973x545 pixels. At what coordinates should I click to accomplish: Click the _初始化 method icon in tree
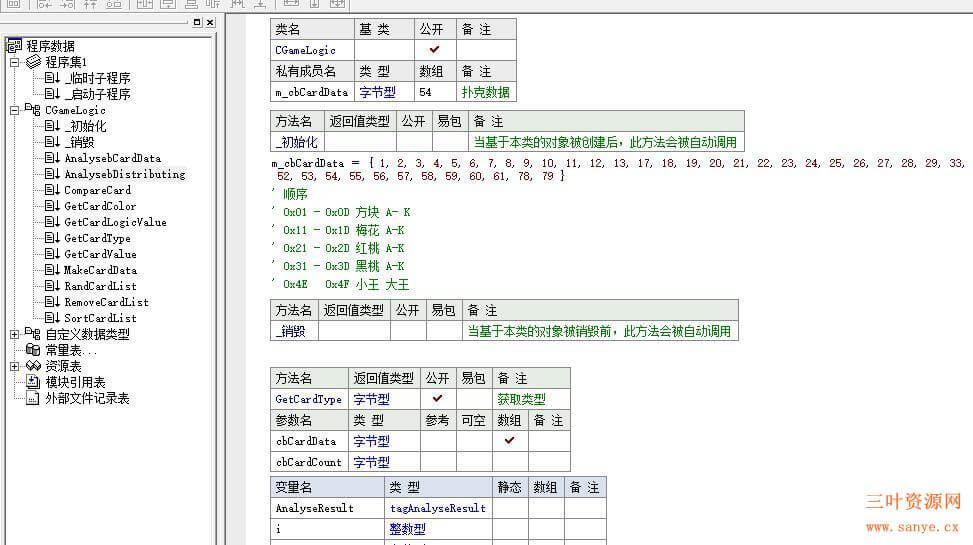pyautogui.click(x=52, y=126)
